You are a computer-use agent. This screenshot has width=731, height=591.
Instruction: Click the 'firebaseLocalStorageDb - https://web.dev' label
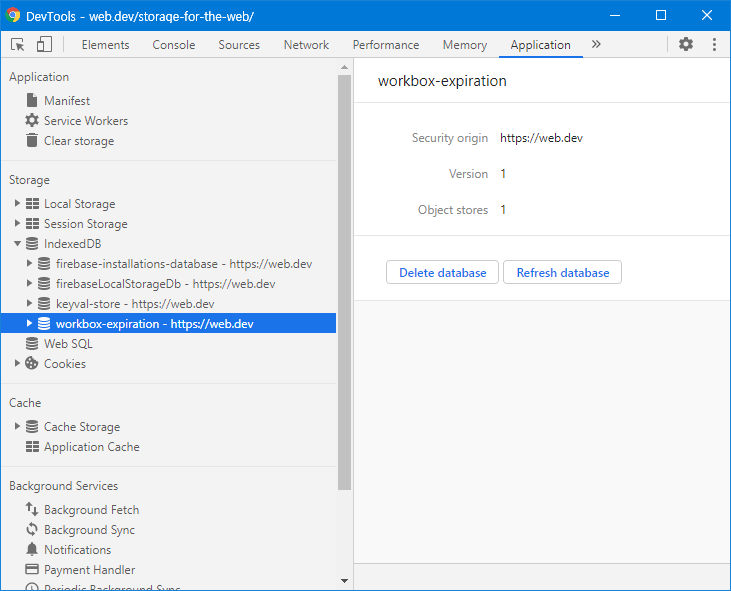coord(166,284)
